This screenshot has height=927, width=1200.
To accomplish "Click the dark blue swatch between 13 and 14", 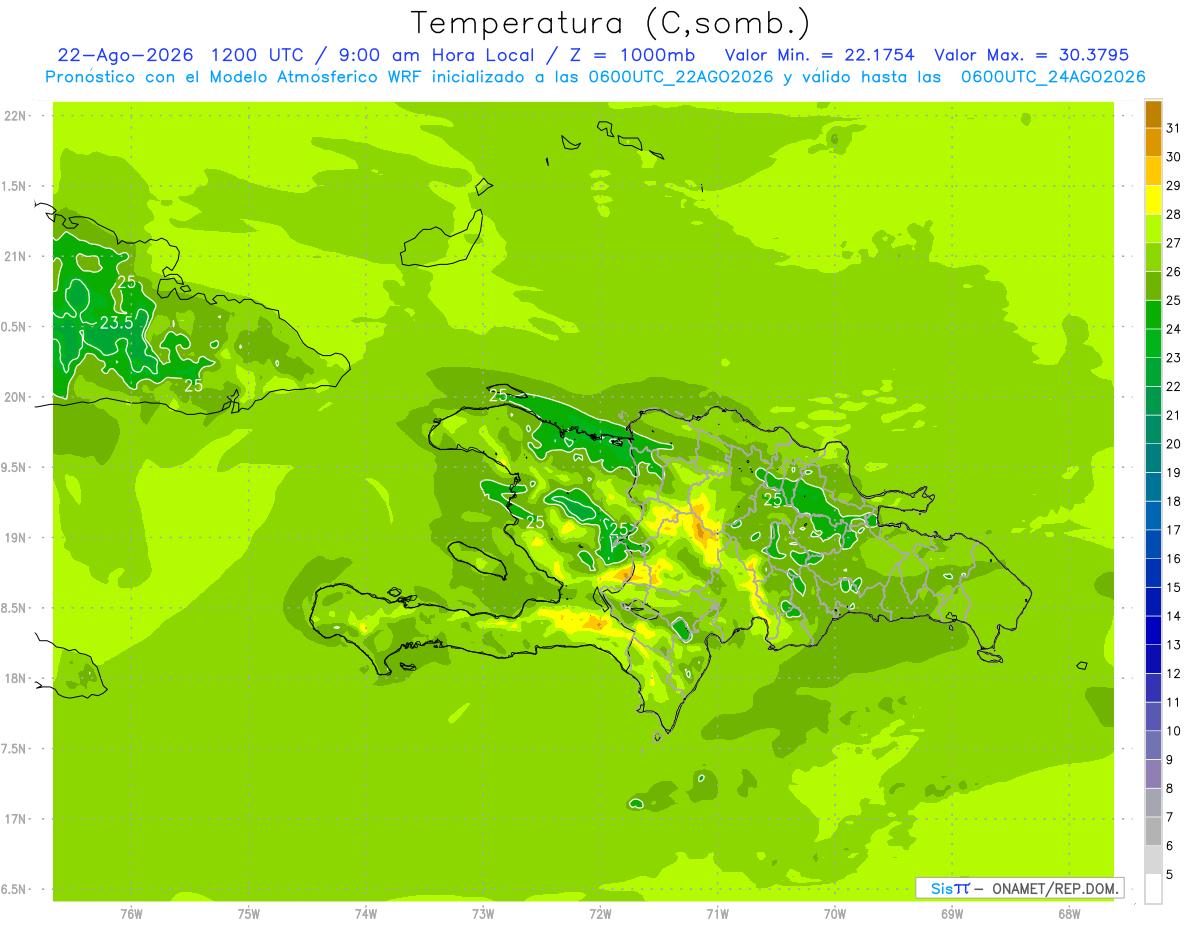I will pyautogui.click(x=1153, y=630).
